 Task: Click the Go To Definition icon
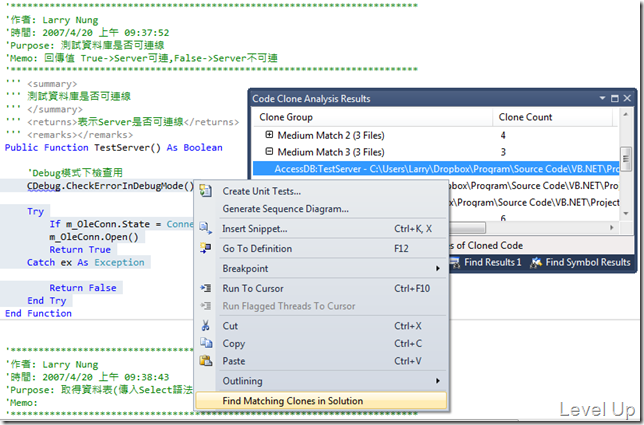tap(205, 248)
